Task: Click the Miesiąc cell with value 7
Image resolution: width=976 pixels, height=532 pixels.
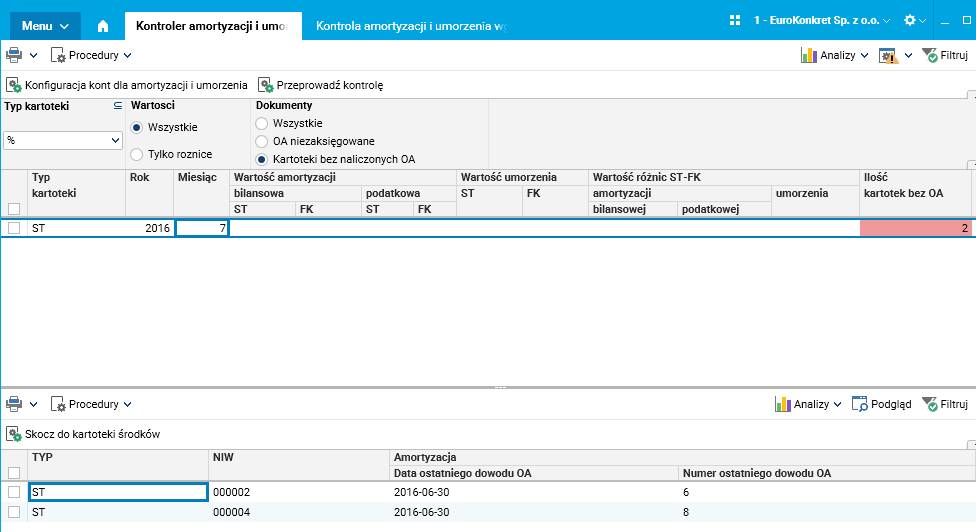Action: coord(202,228)
